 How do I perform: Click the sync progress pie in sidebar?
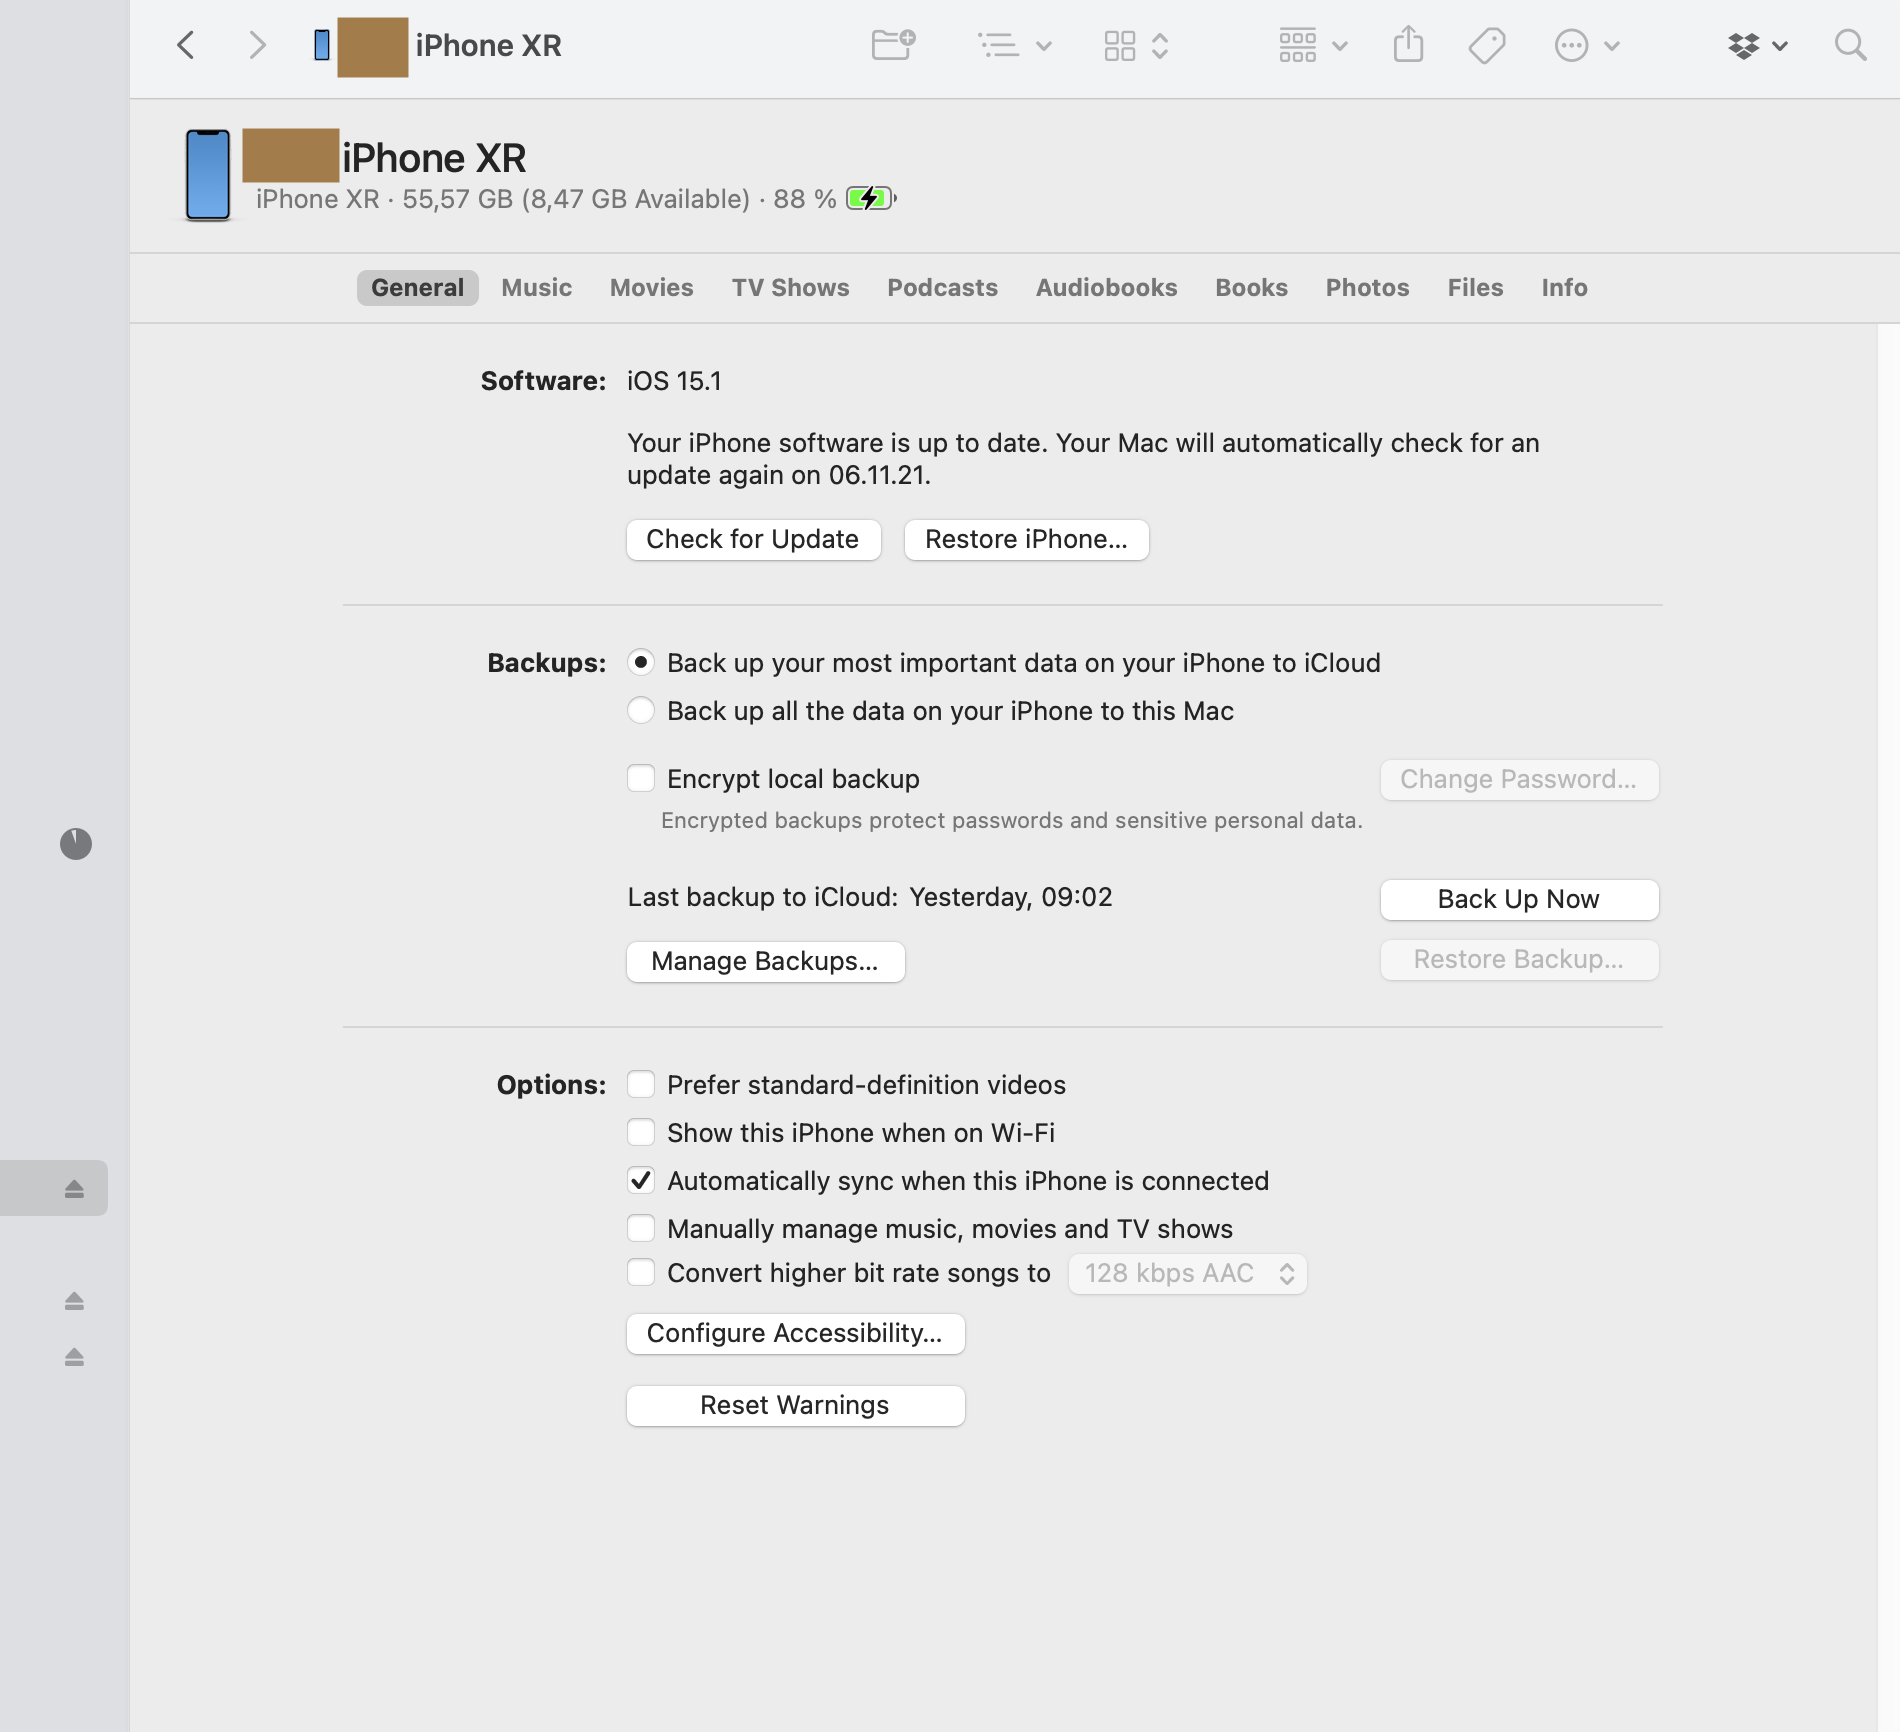(76, 844)
